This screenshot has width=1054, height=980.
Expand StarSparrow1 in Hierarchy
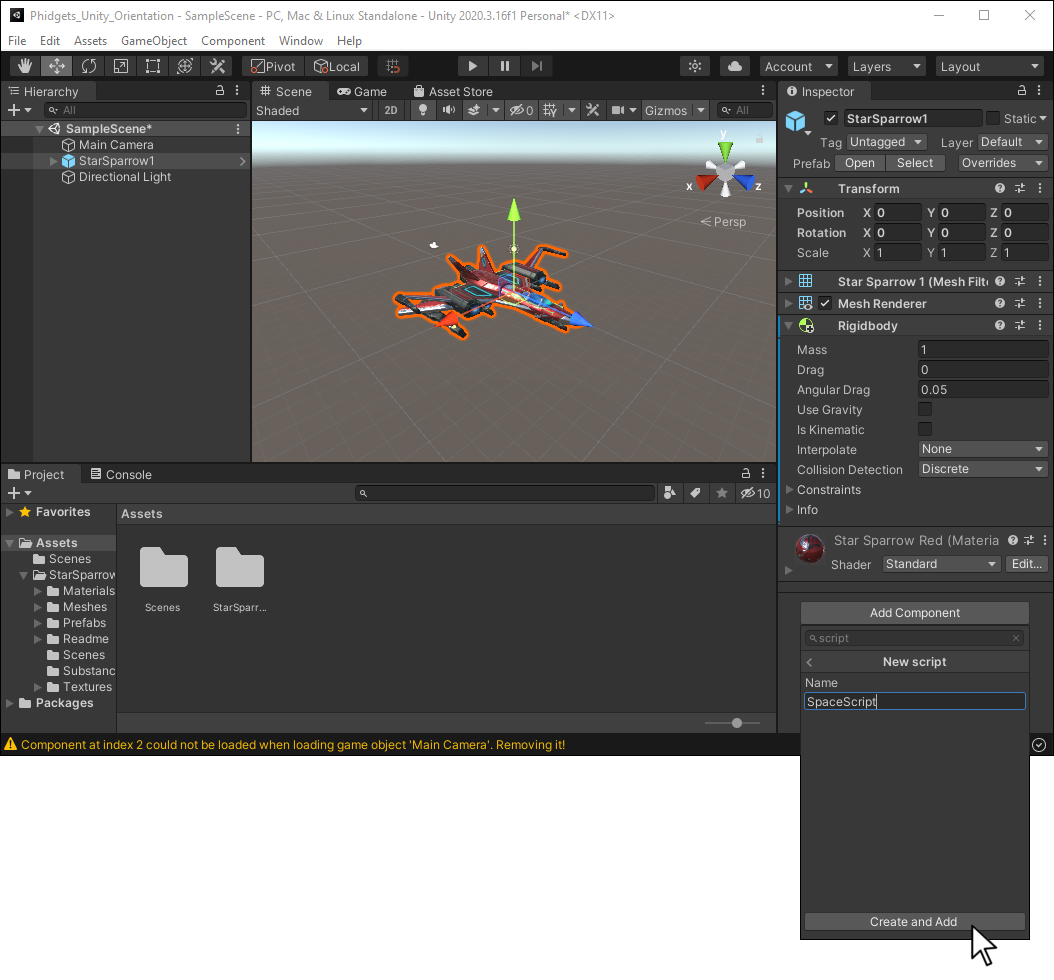[x=53, y=161]
